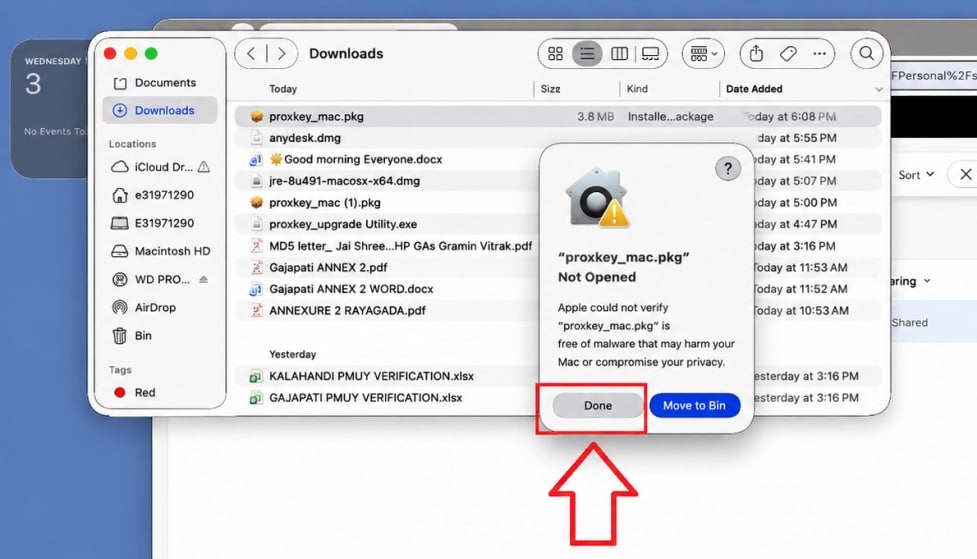
Task: Click the Edit Tags toolbar icon
Action: pos(788,54)
